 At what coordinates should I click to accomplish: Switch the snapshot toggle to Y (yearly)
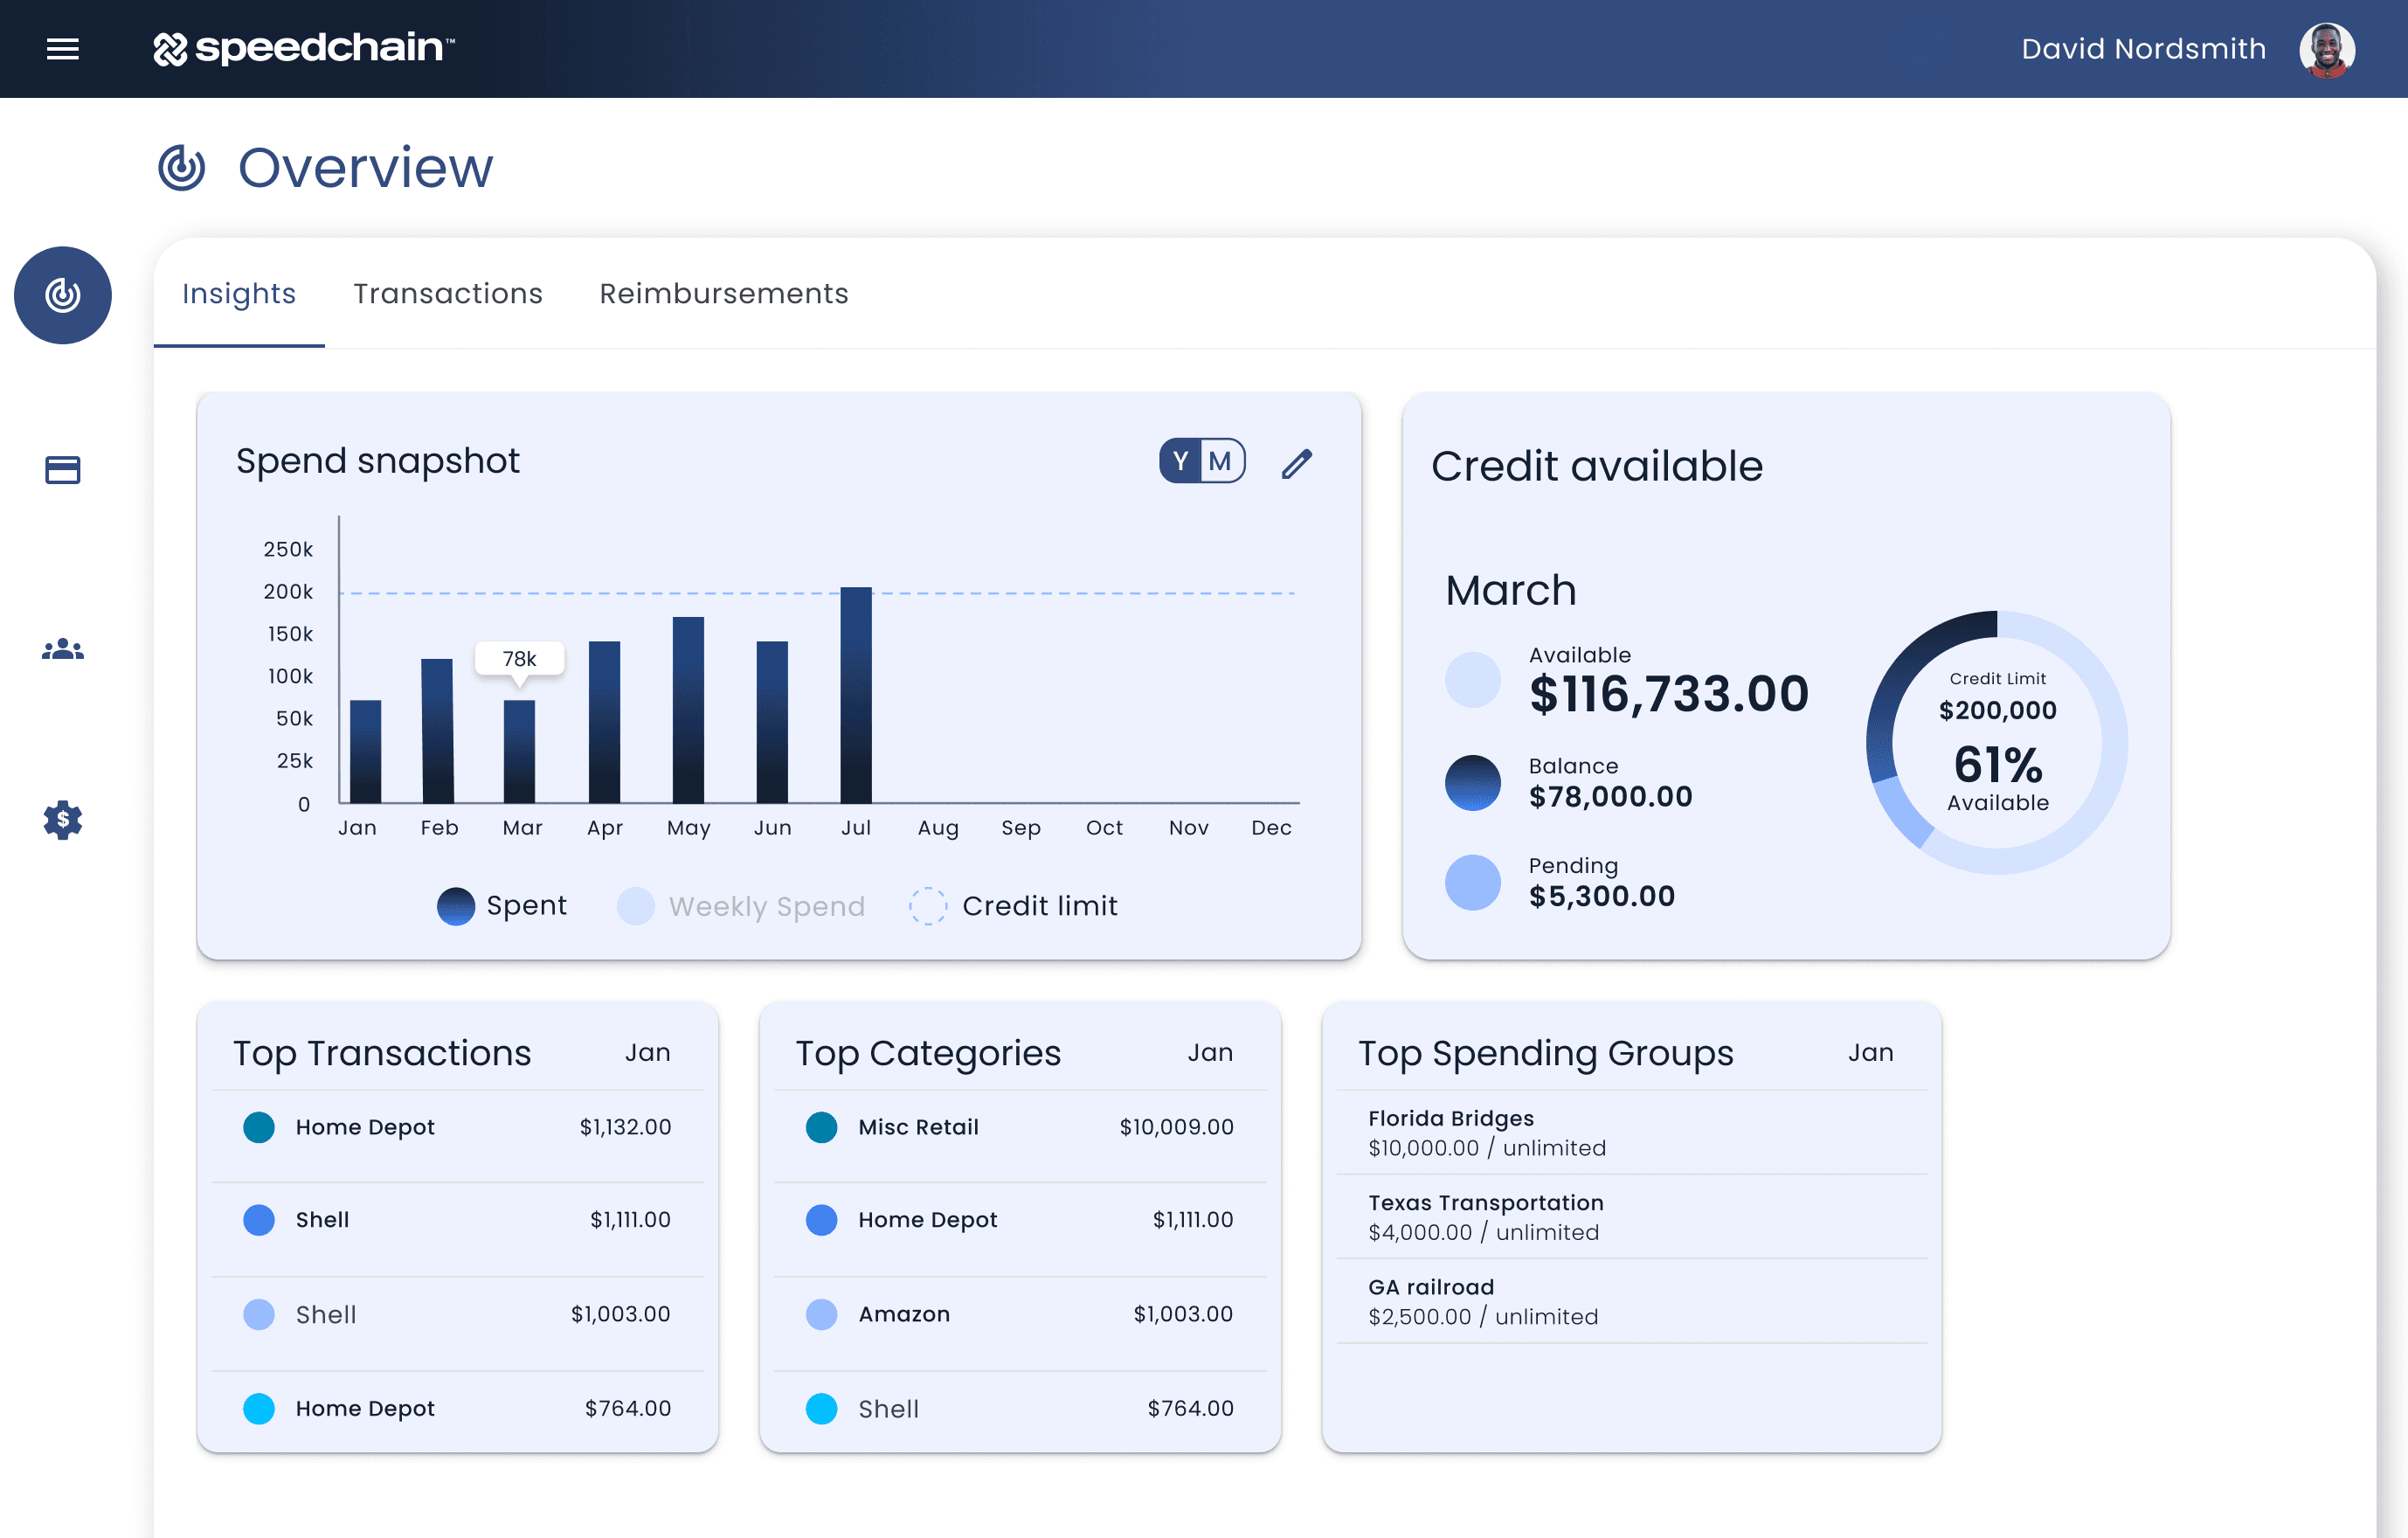[1181, 461]
